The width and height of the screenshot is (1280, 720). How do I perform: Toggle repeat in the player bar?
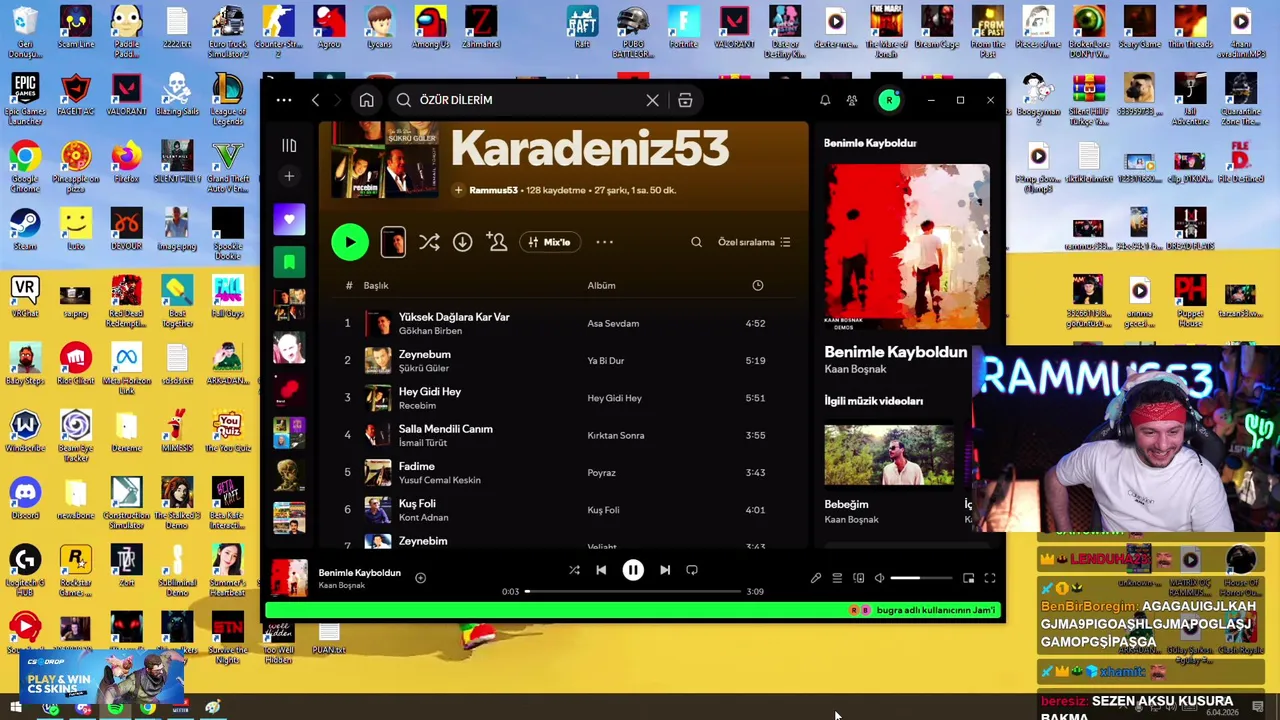[692, 570]
